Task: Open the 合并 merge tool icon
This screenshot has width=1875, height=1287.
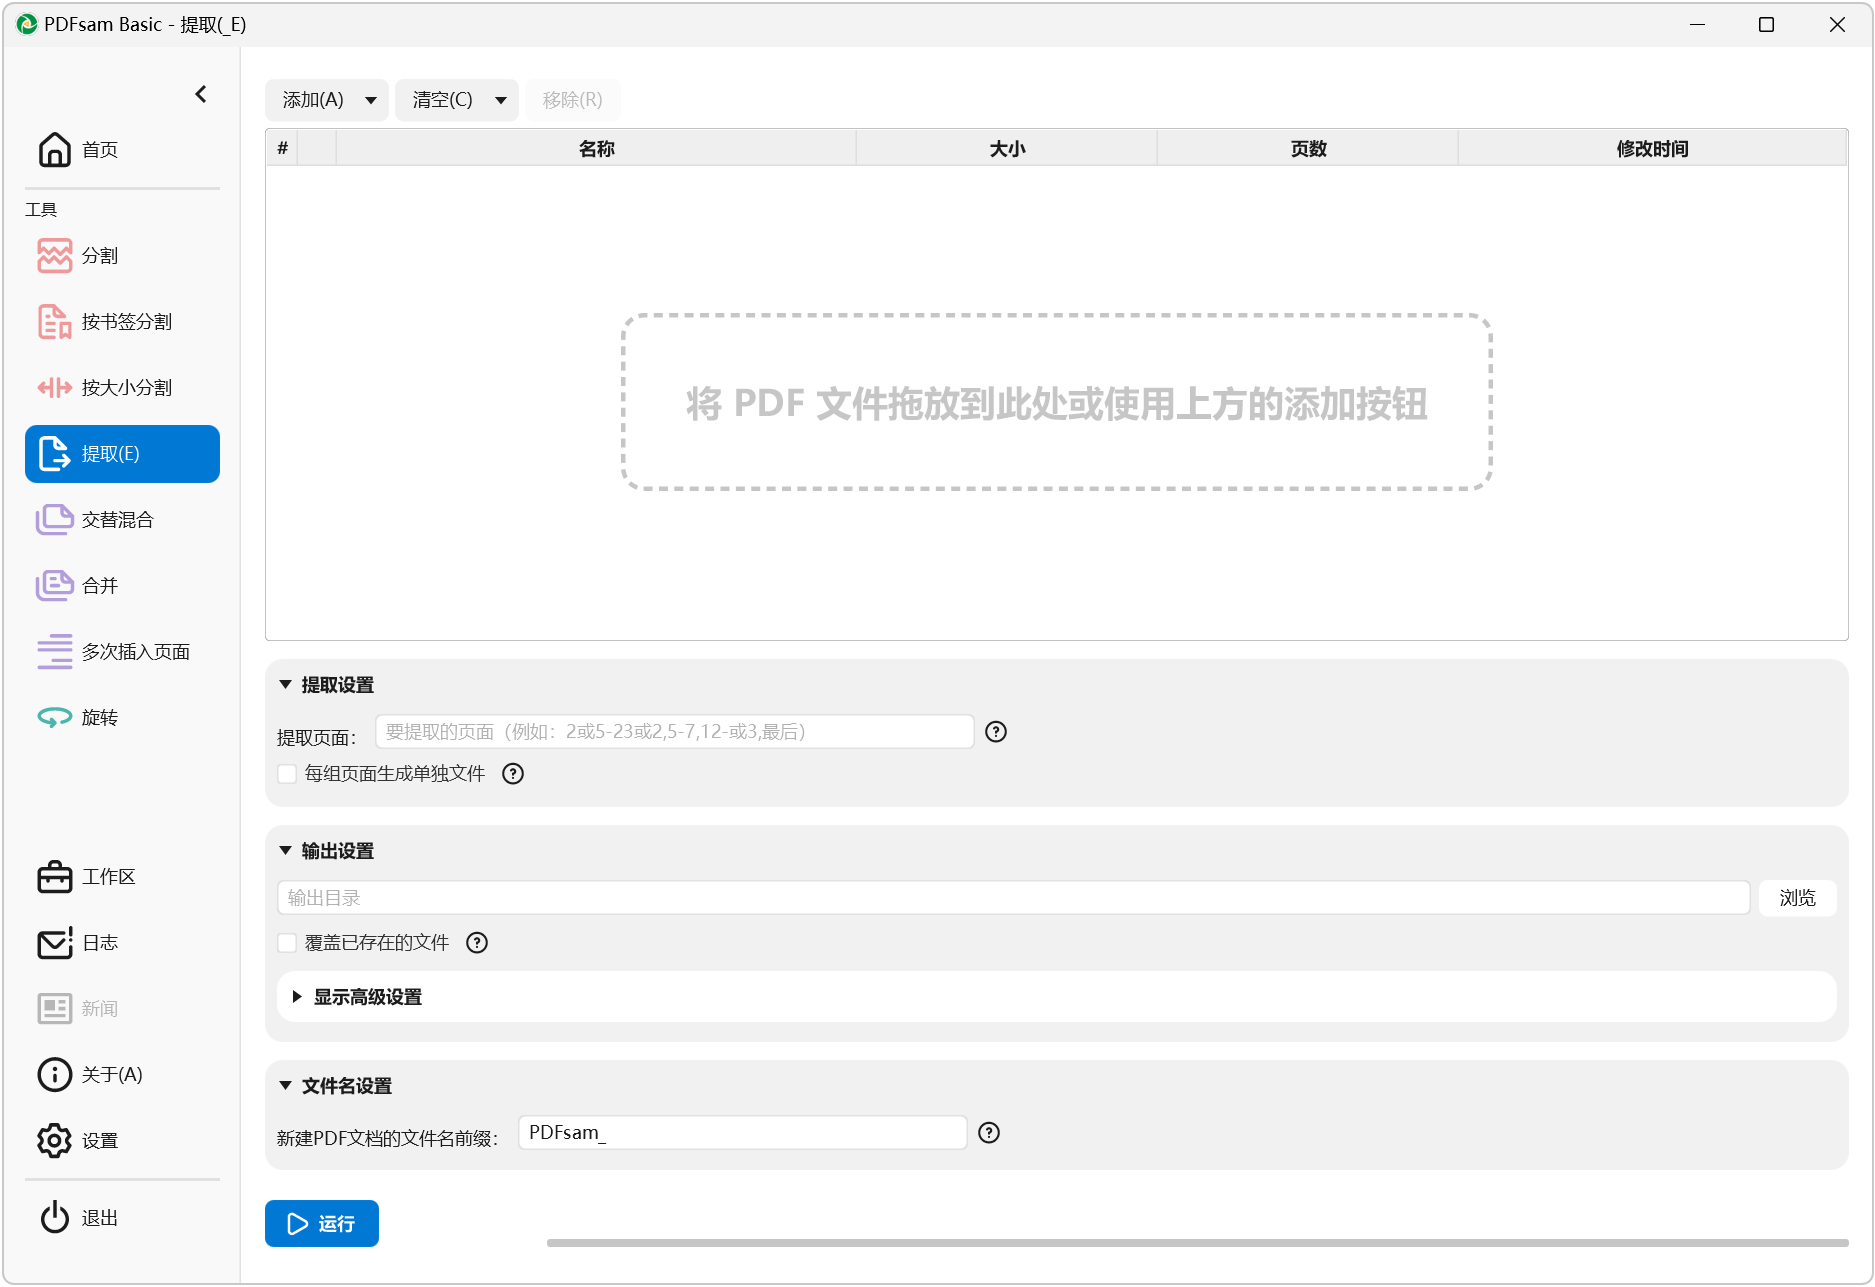Action: click(55, 586)
